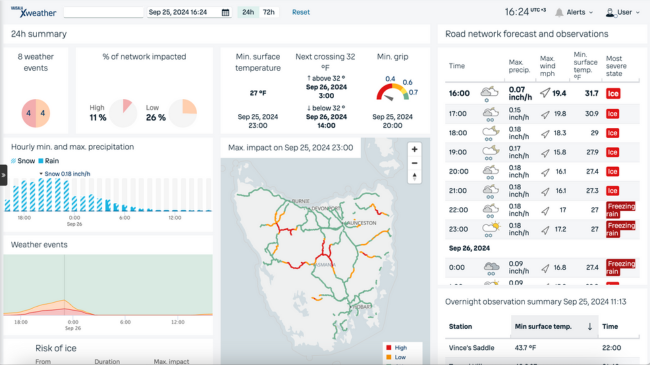Click the 20:00 weather cloud icon

490,171
